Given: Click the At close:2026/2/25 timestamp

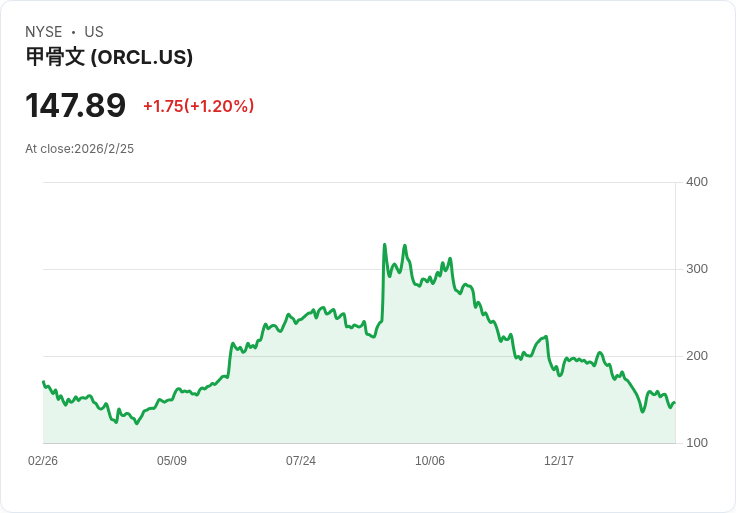Looking at the screenshot, I should click(x=79, y=149).
